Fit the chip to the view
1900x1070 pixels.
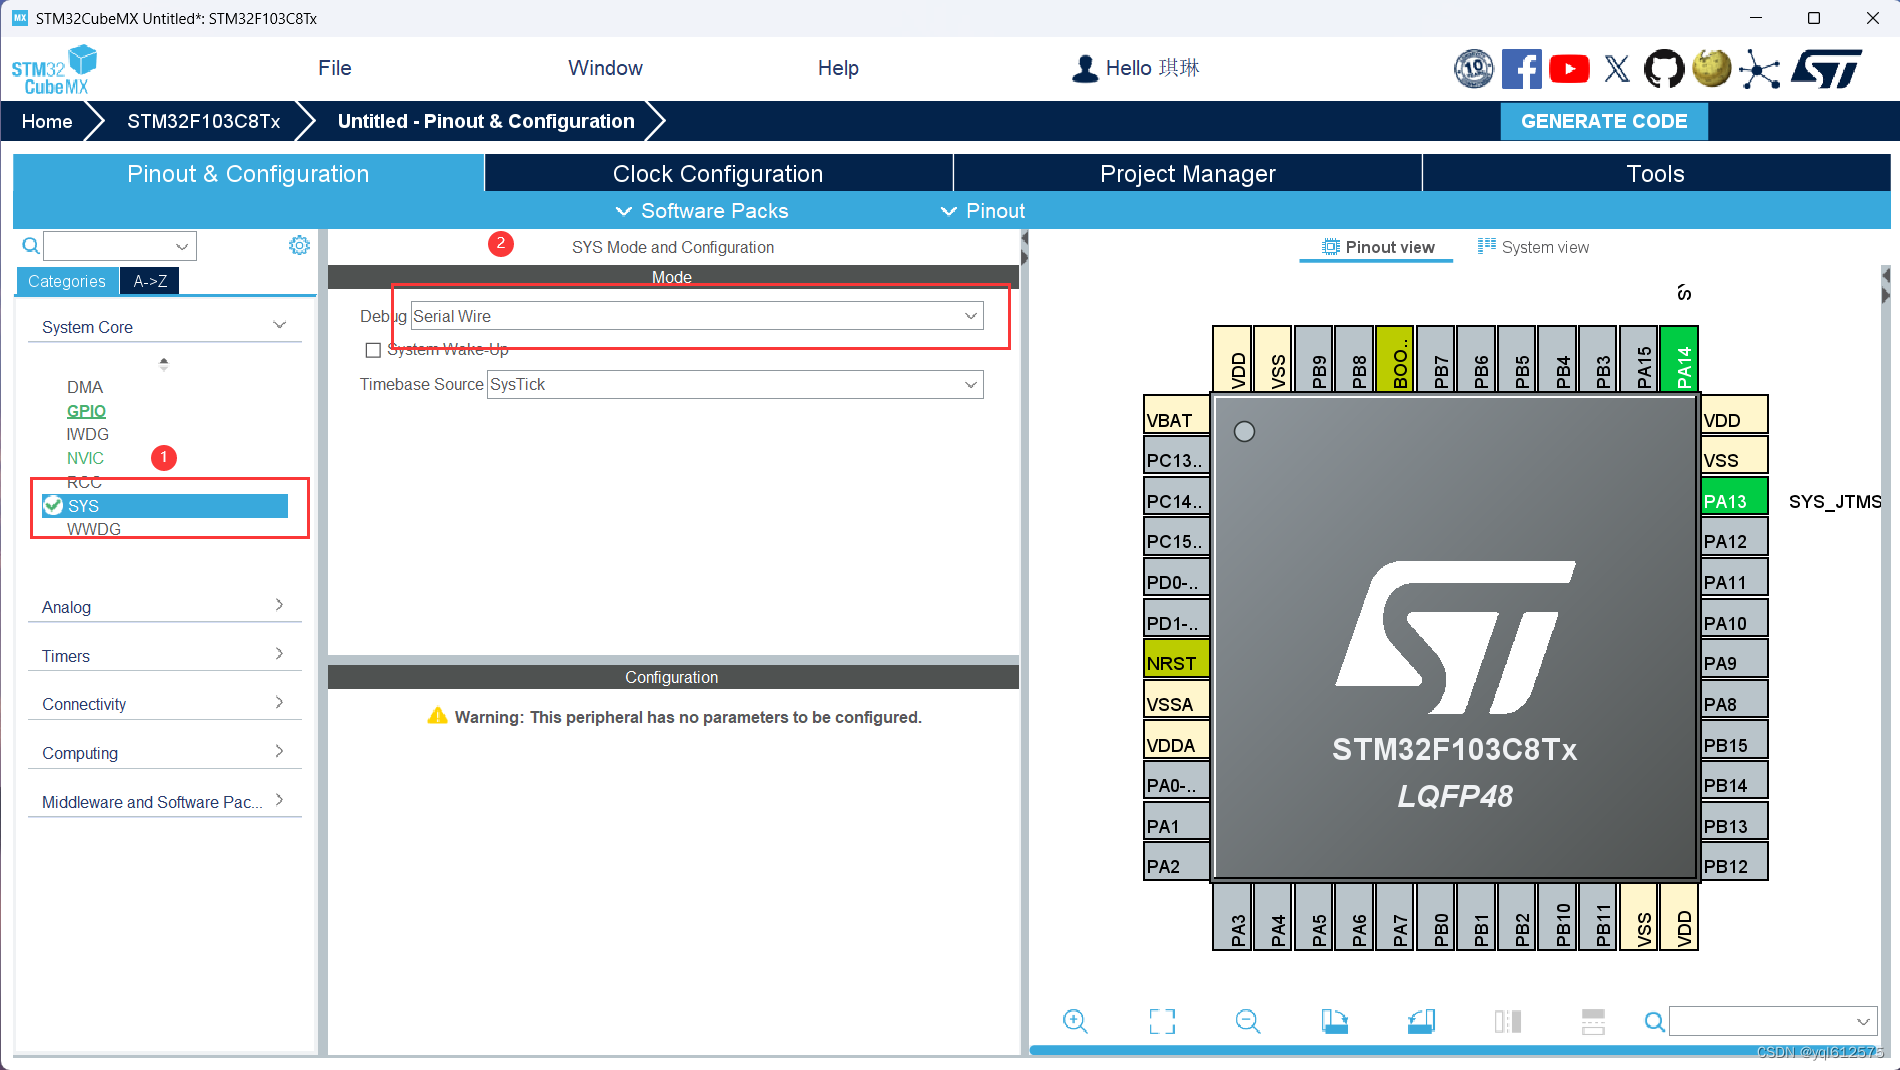pyautogui.click(x=1162, y=1021)
